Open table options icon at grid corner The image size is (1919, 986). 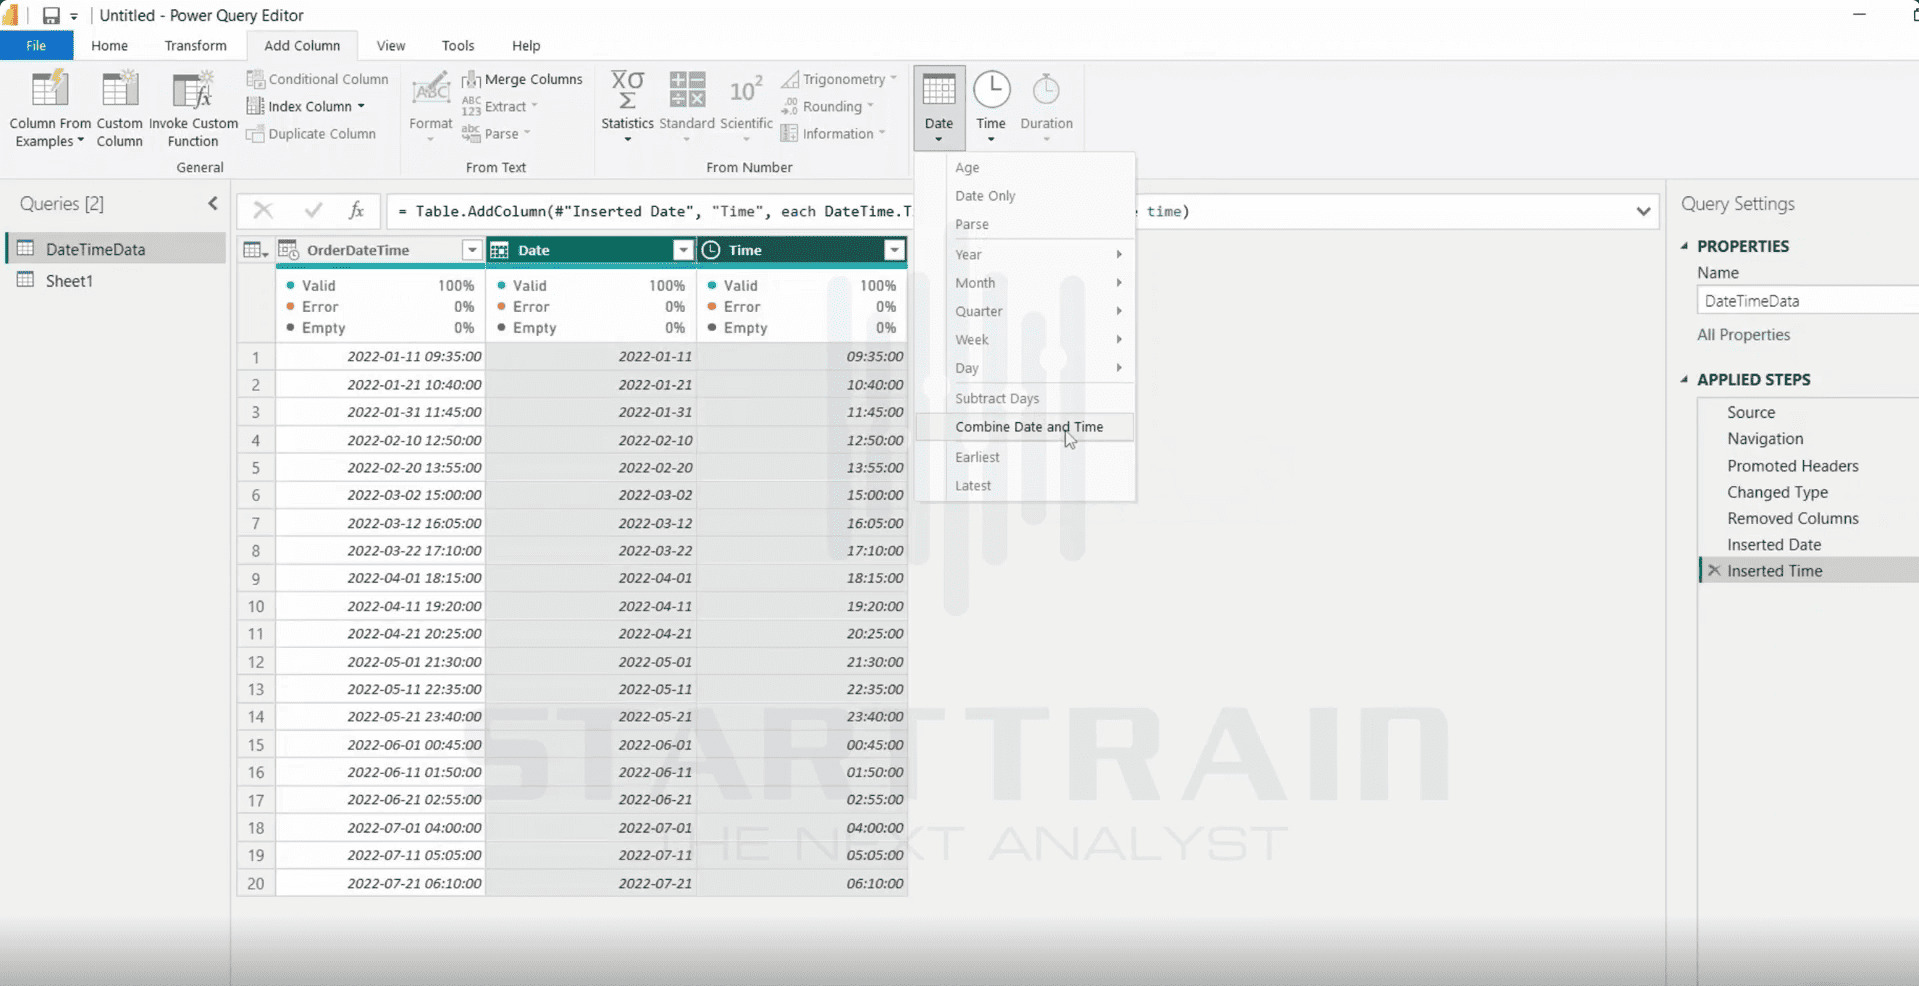(x=256, y=250)
